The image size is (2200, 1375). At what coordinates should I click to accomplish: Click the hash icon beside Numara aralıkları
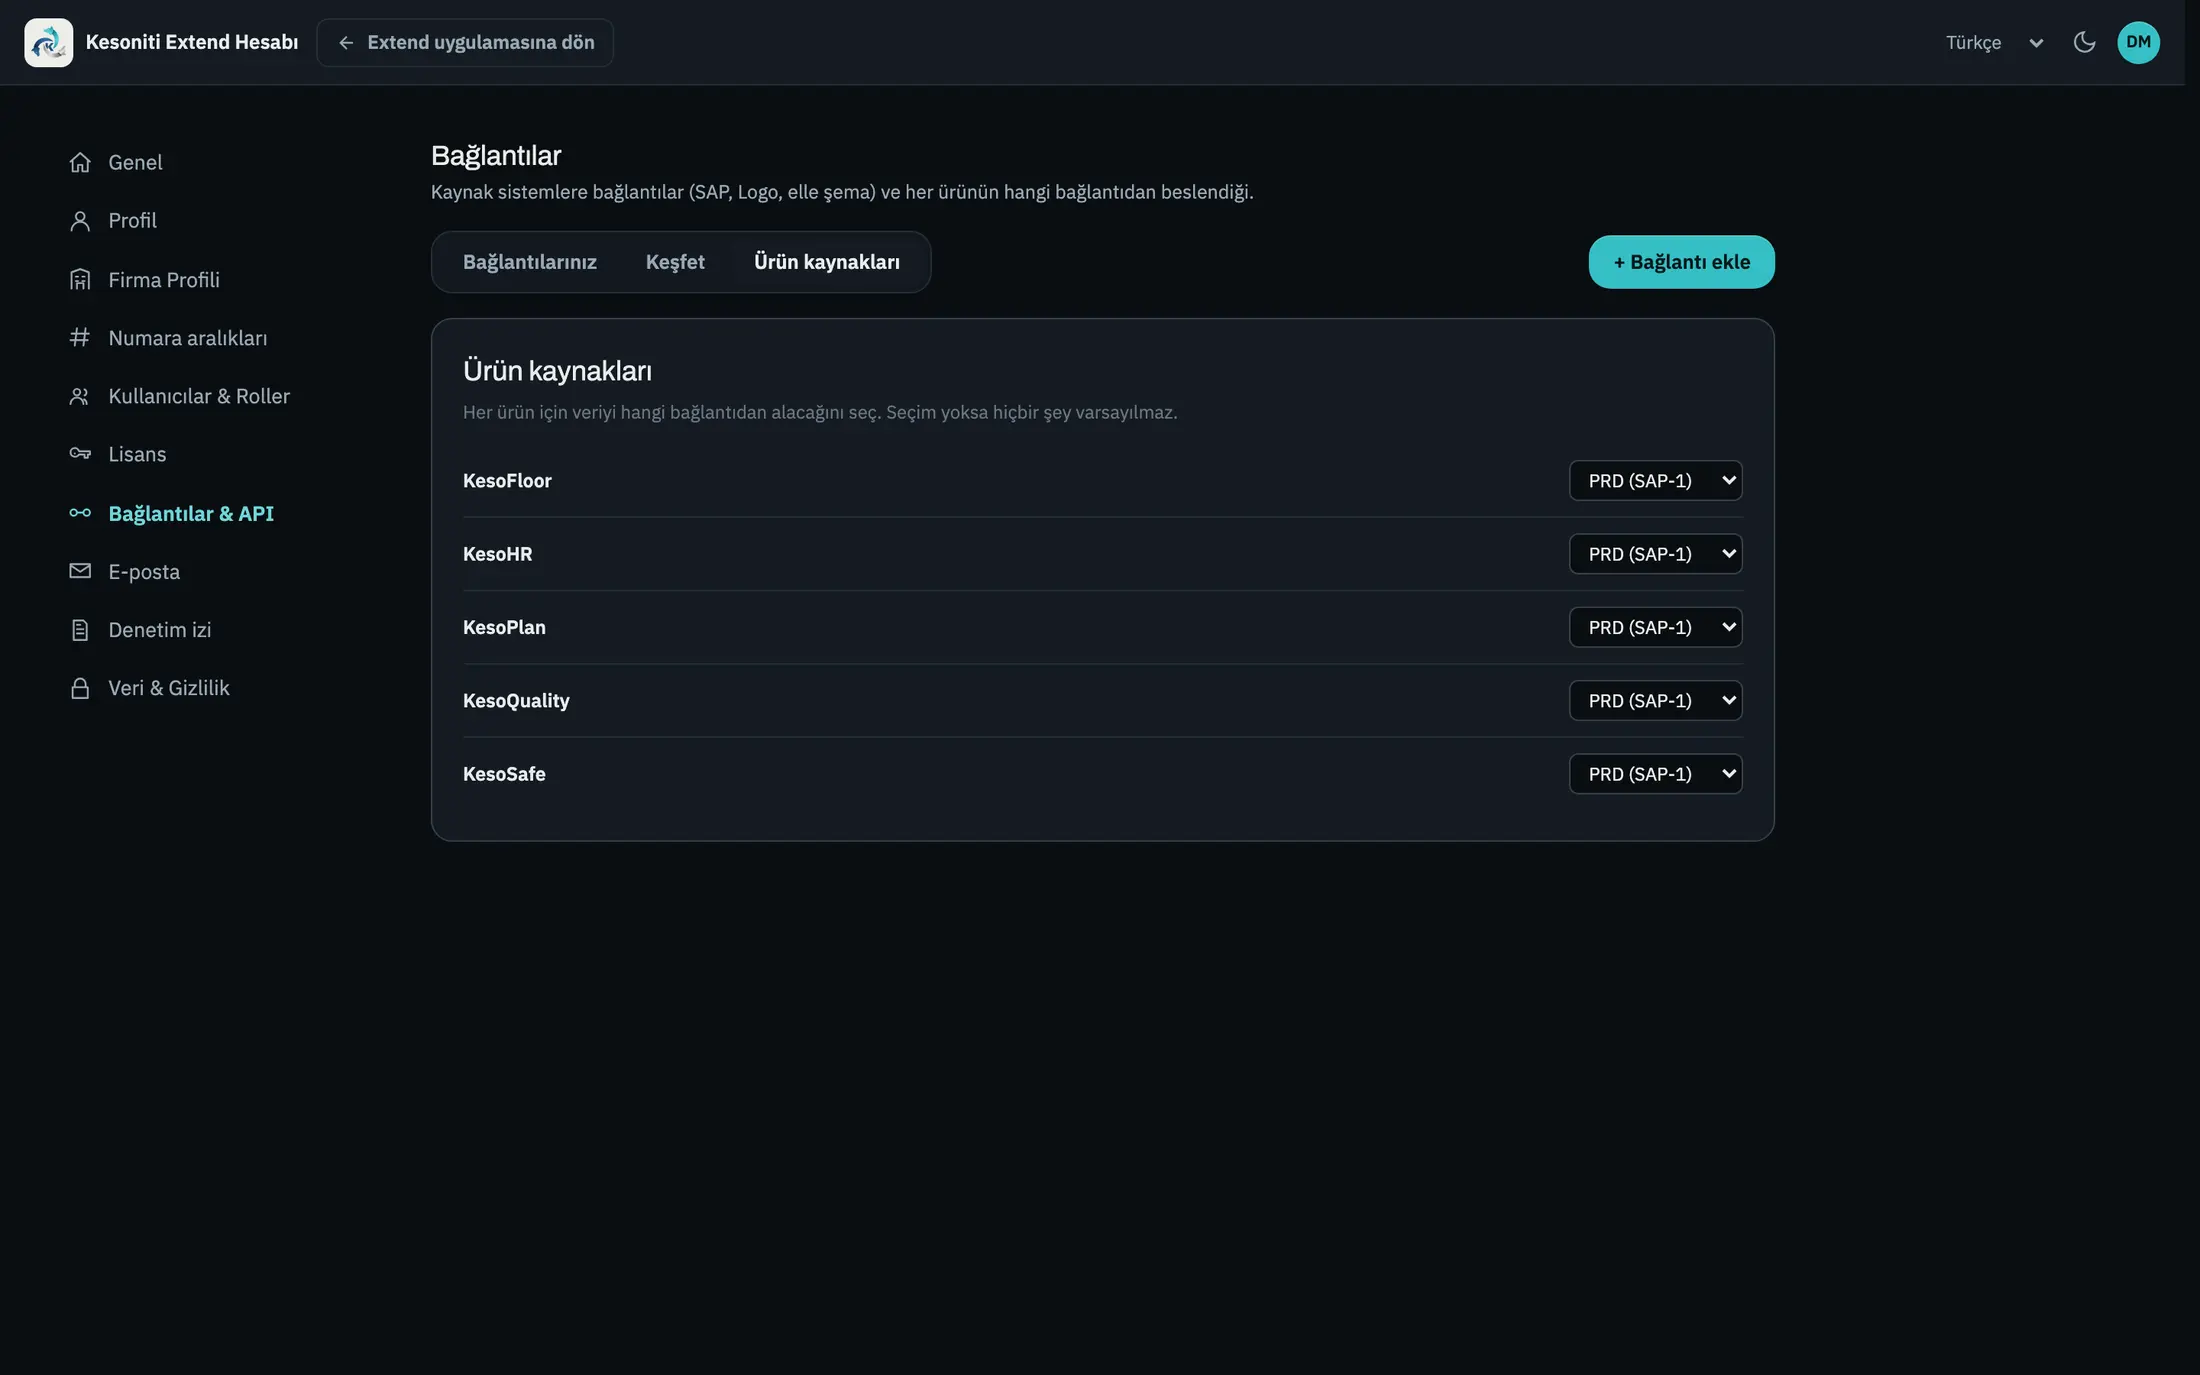pos(80,338)
